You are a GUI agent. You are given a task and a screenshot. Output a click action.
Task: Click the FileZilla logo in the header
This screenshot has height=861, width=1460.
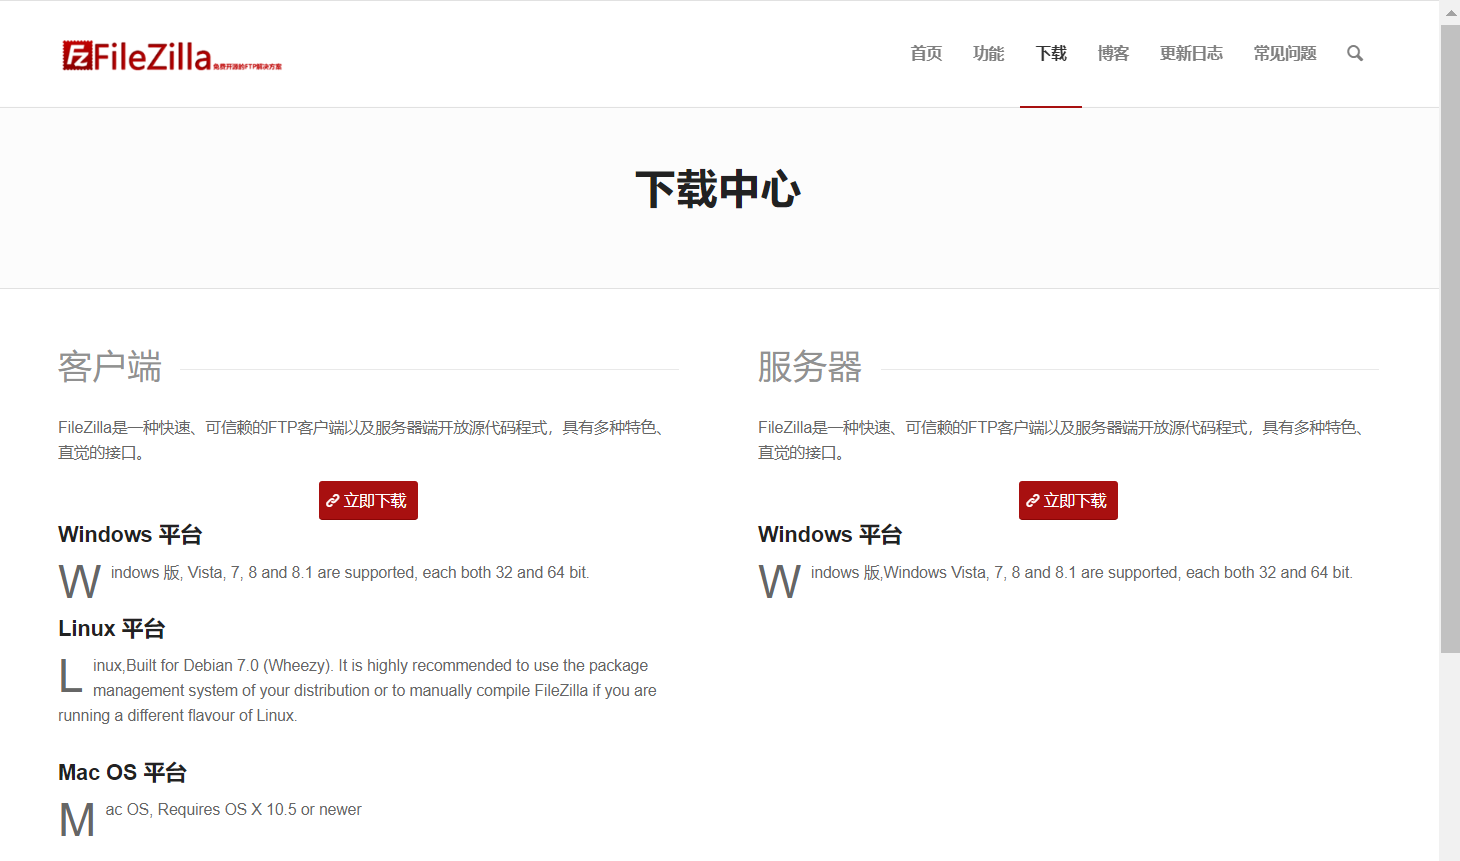(171, 55)
